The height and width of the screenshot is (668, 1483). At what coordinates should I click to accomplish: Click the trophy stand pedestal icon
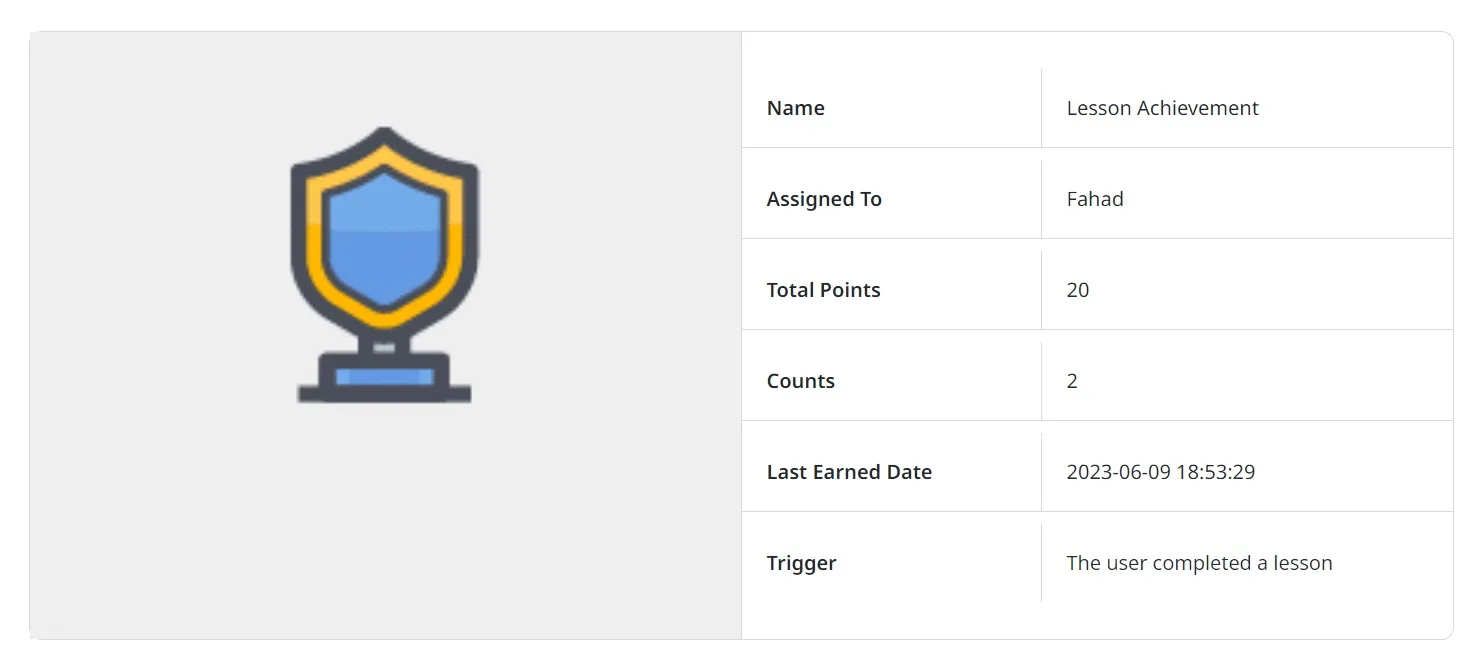(385, 355)
